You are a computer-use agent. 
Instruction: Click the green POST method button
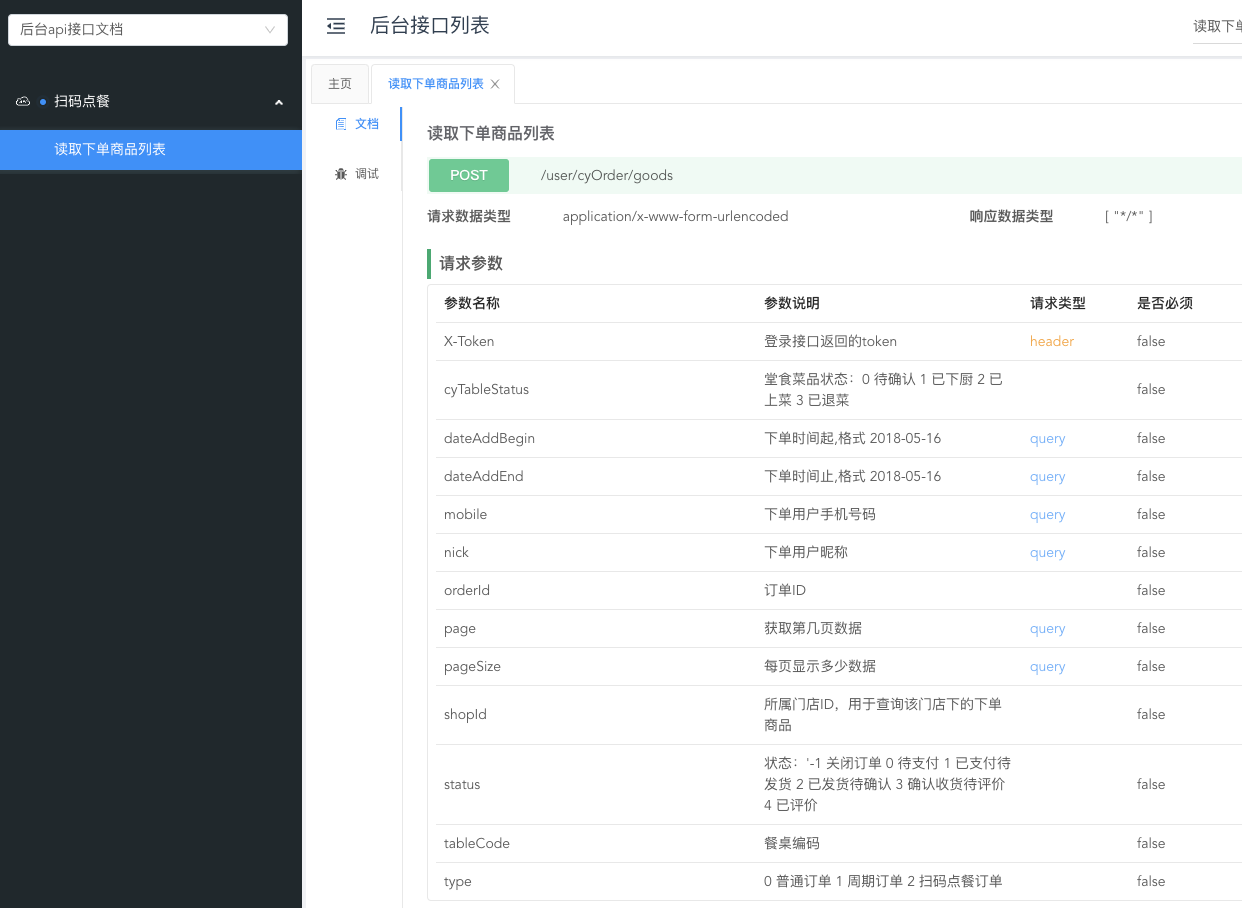[x=469, y=175]
